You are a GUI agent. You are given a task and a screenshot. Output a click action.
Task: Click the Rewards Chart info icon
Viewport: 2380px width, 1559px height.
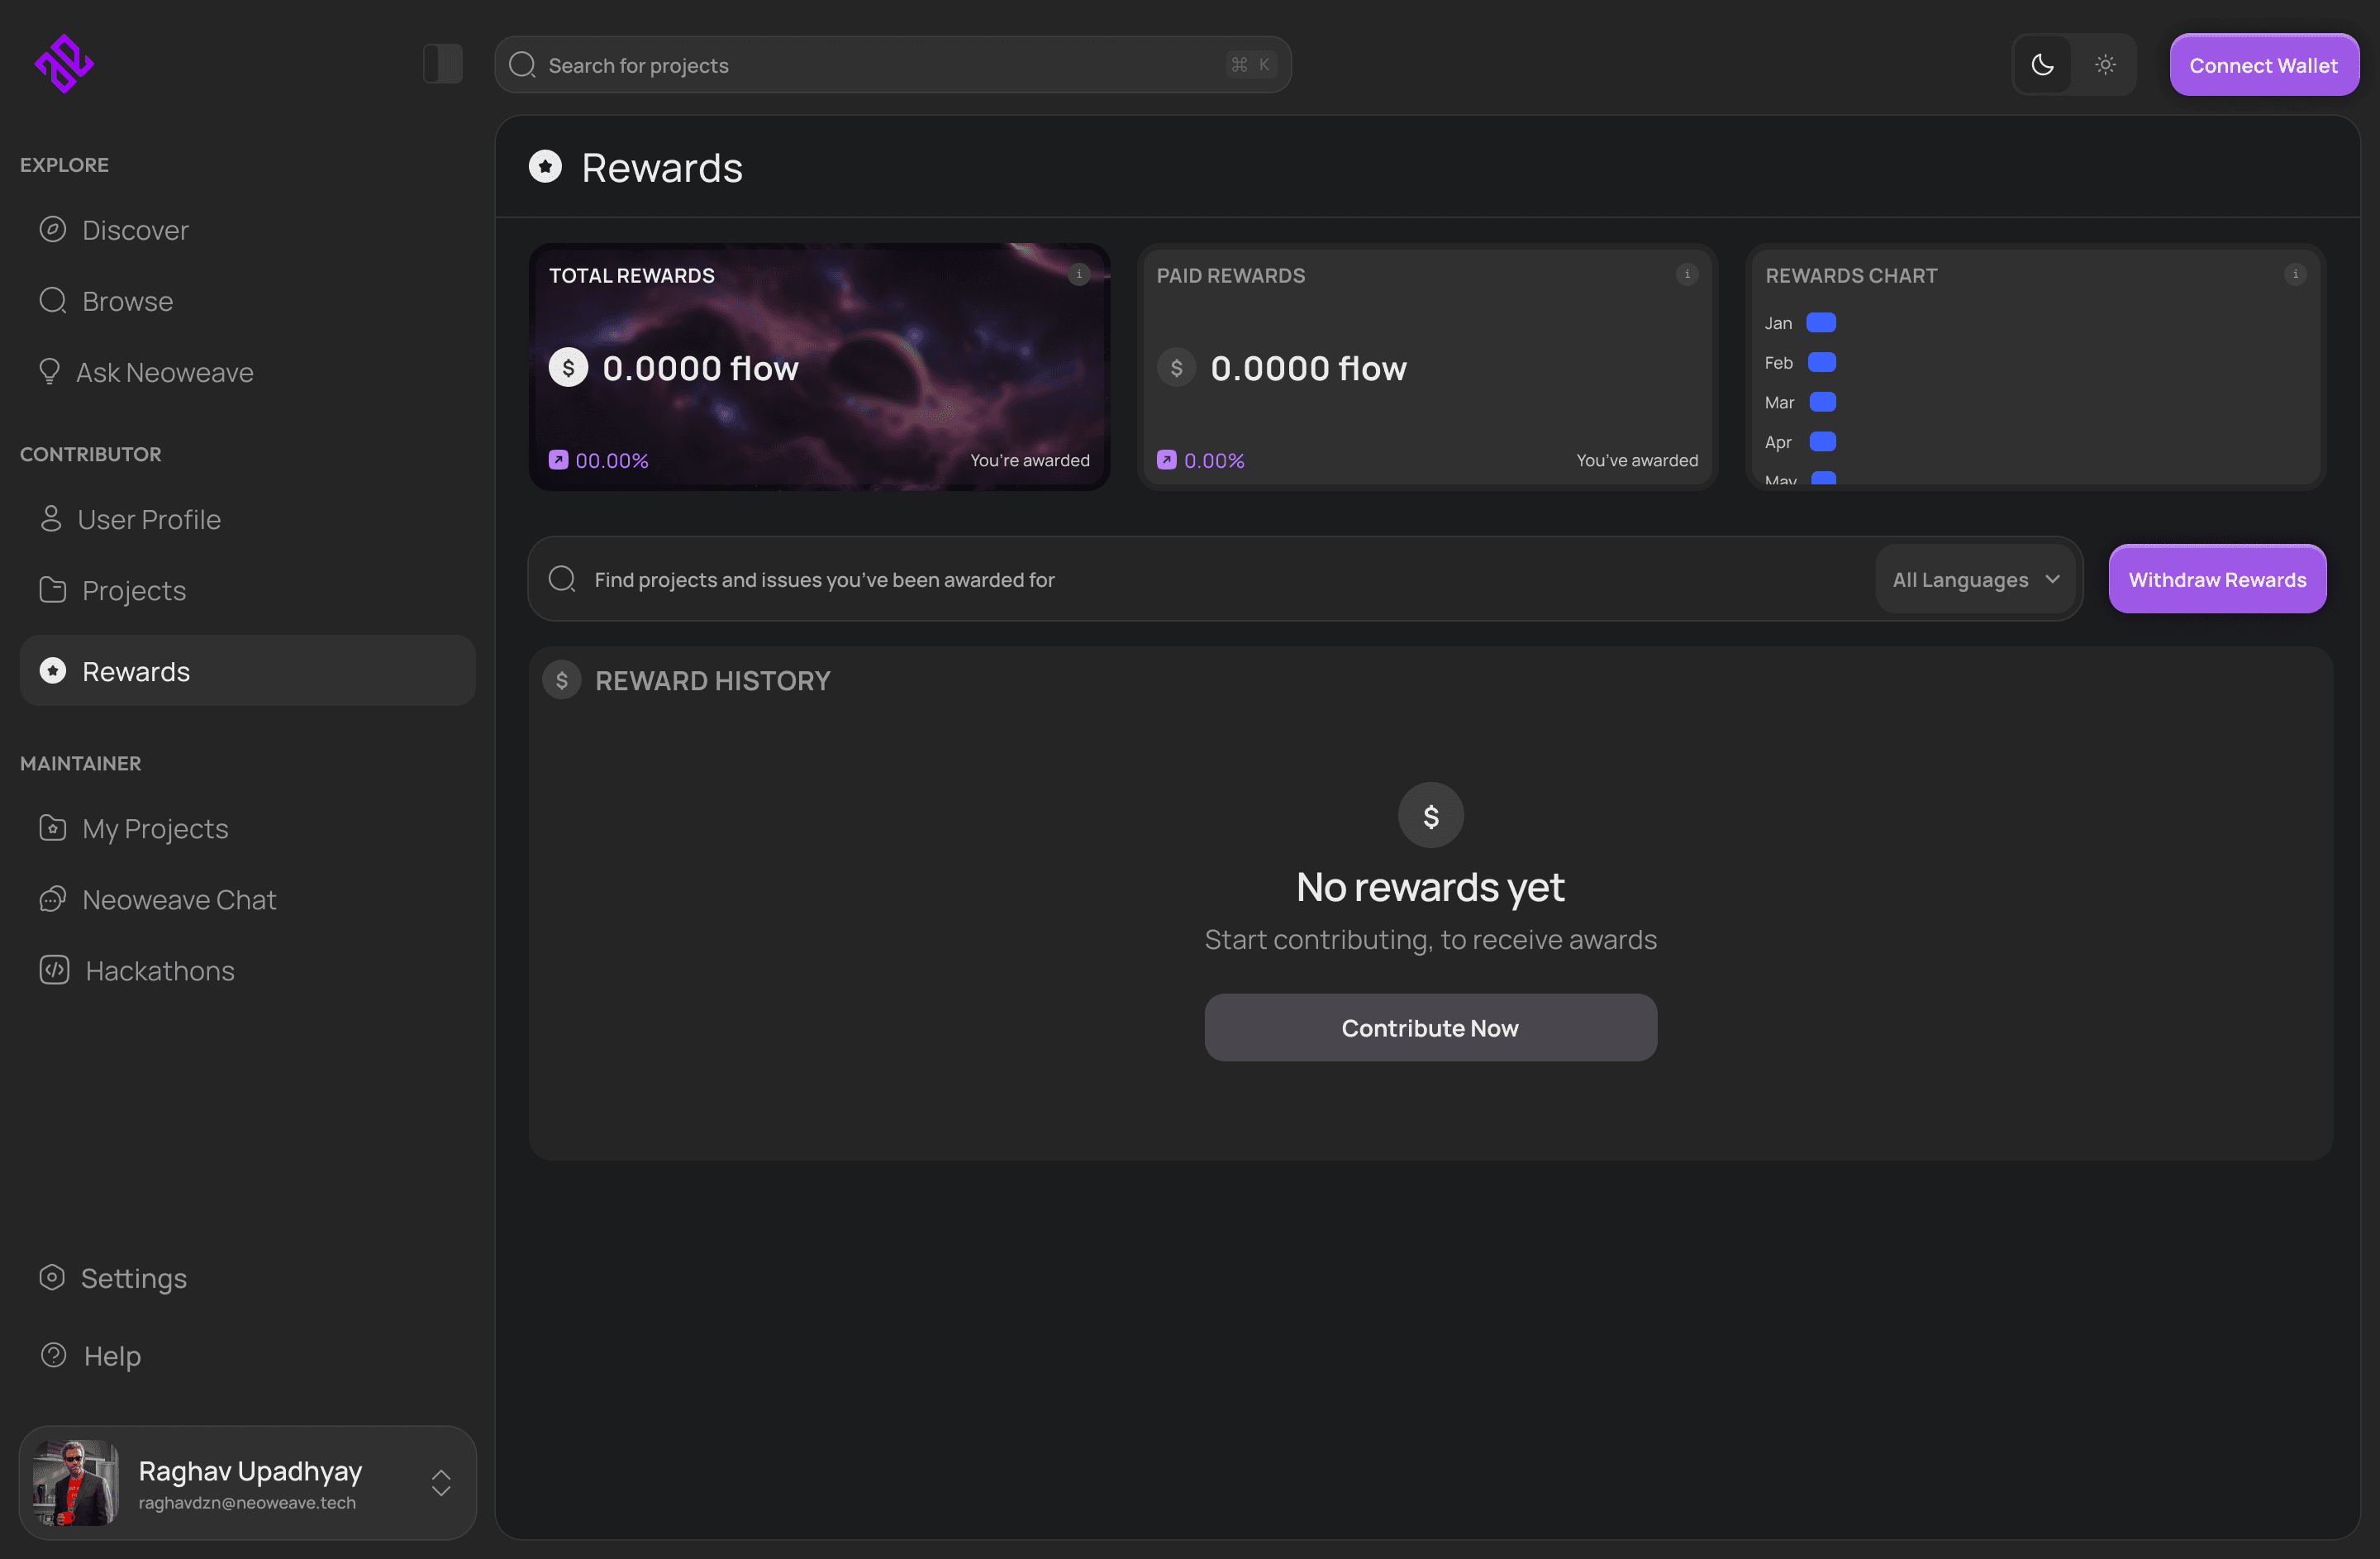click(x=2294, y=274)
